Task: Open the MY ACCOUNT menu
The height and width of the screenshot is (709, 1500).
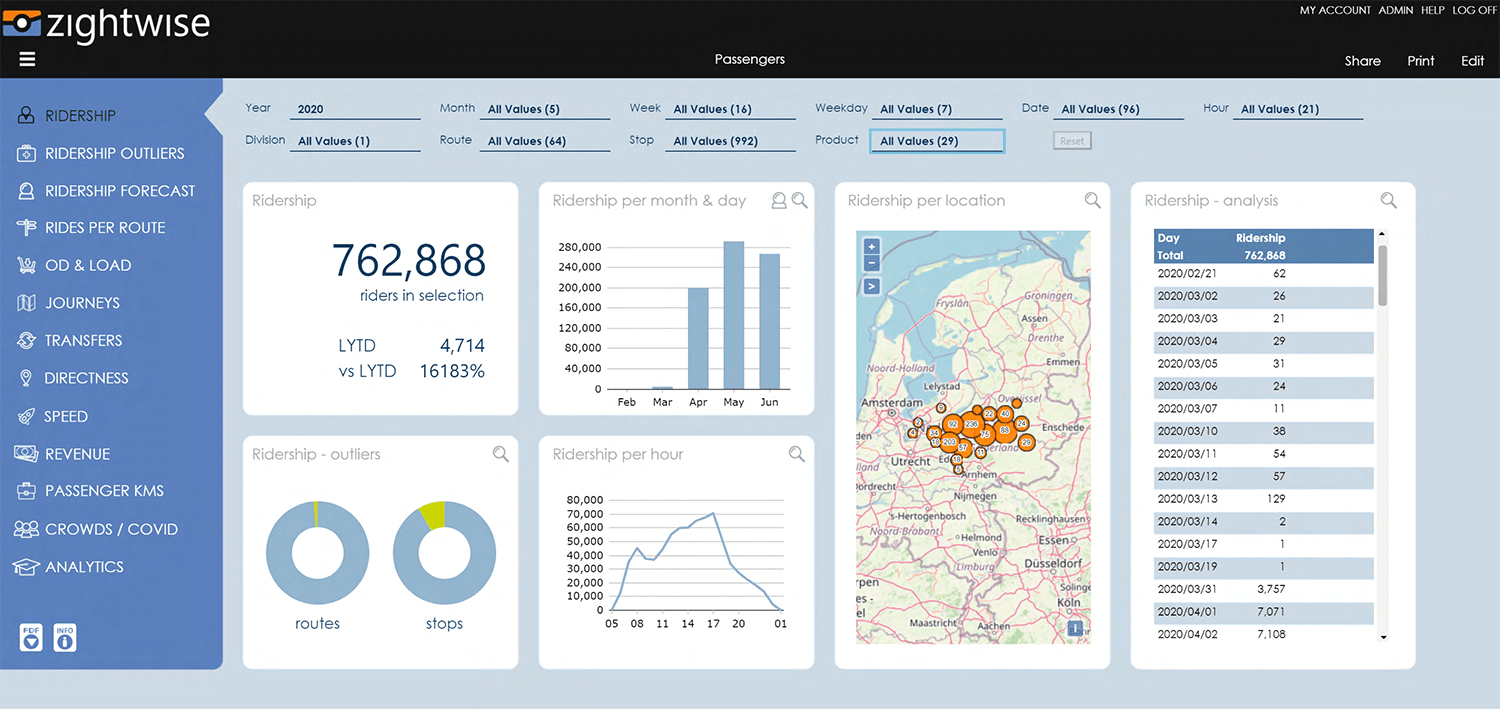Action: 1335,10
